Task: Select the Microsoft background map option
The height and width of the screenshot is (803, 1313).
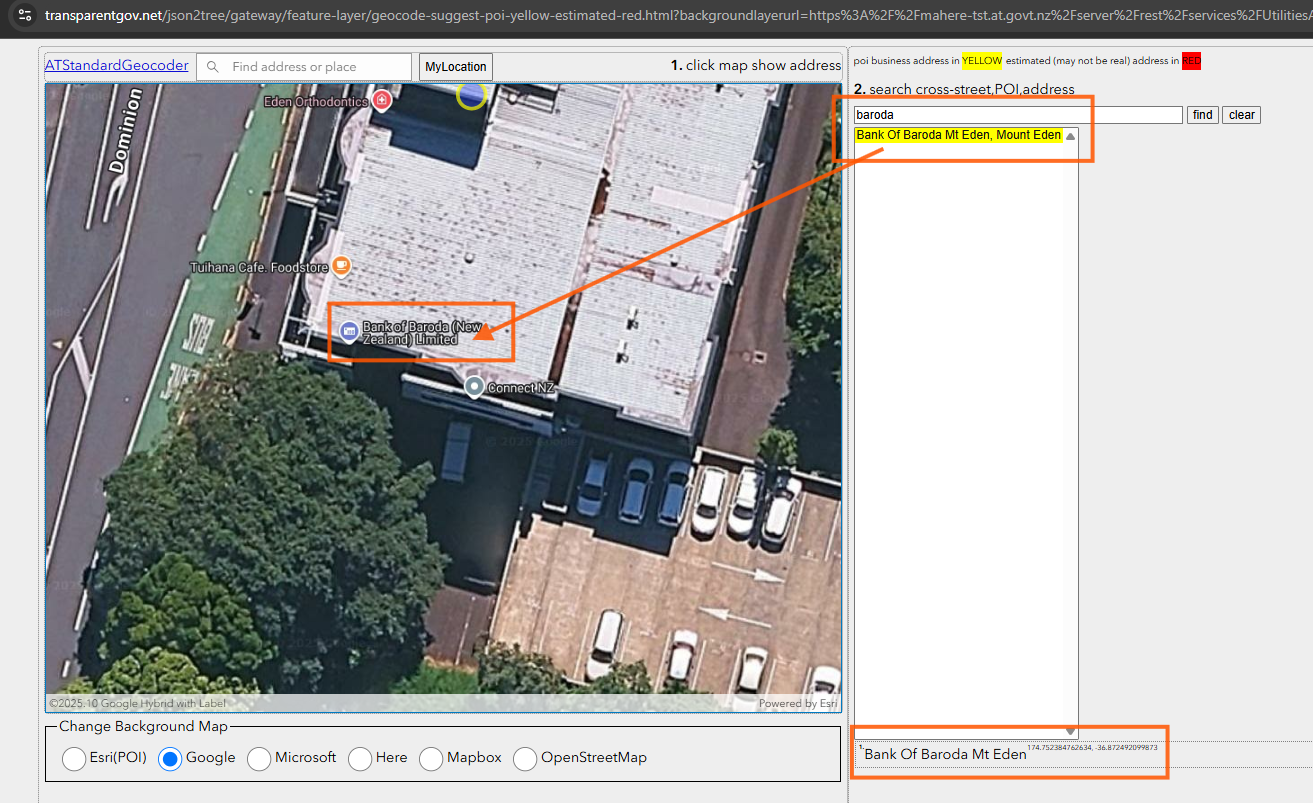Action: coord(259,759)
